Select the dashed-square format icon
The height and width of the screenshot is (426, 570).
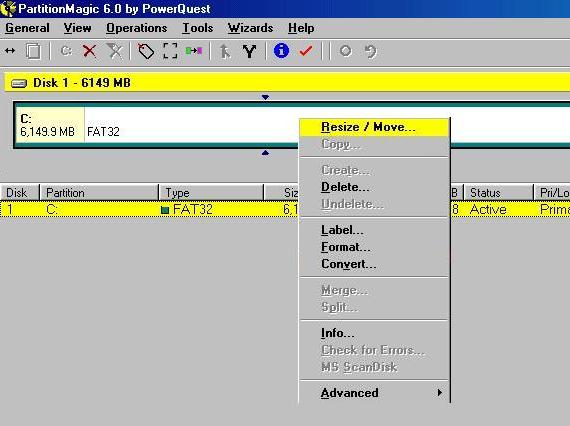170,51
